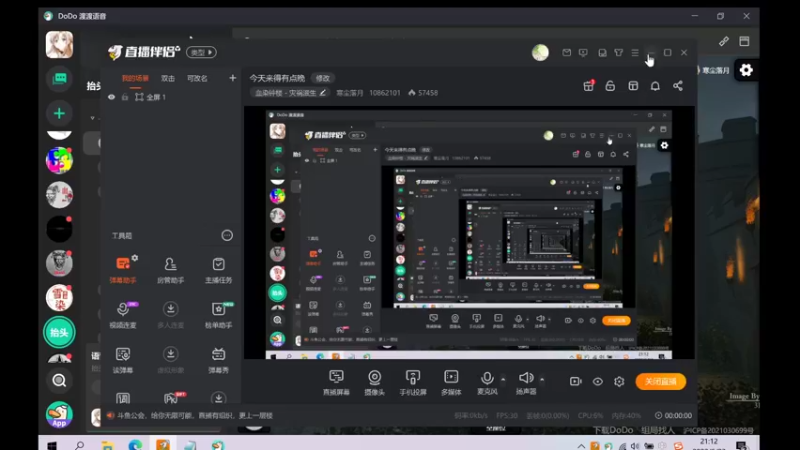
Task: Open the hamburger menu in 直播伴侣
Action: point(635,53)
